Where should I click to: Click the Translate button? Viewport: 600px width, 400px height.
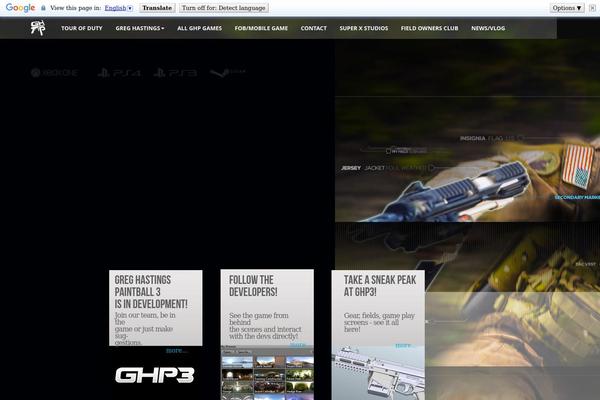click(157, 8)
